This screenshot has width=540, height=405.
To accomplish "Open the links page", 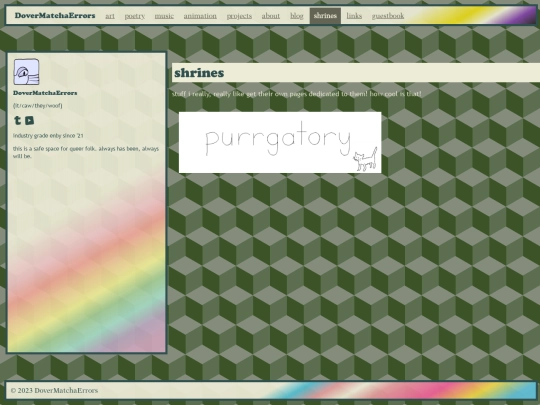I will click(354, 16).
